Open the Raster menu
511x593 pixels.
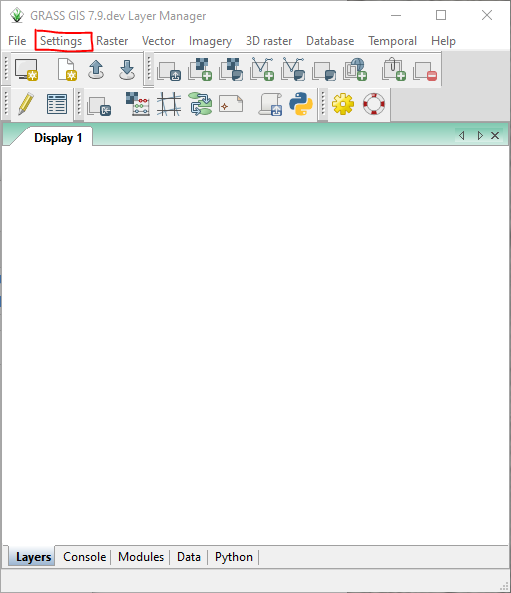[x=112, y=41]
